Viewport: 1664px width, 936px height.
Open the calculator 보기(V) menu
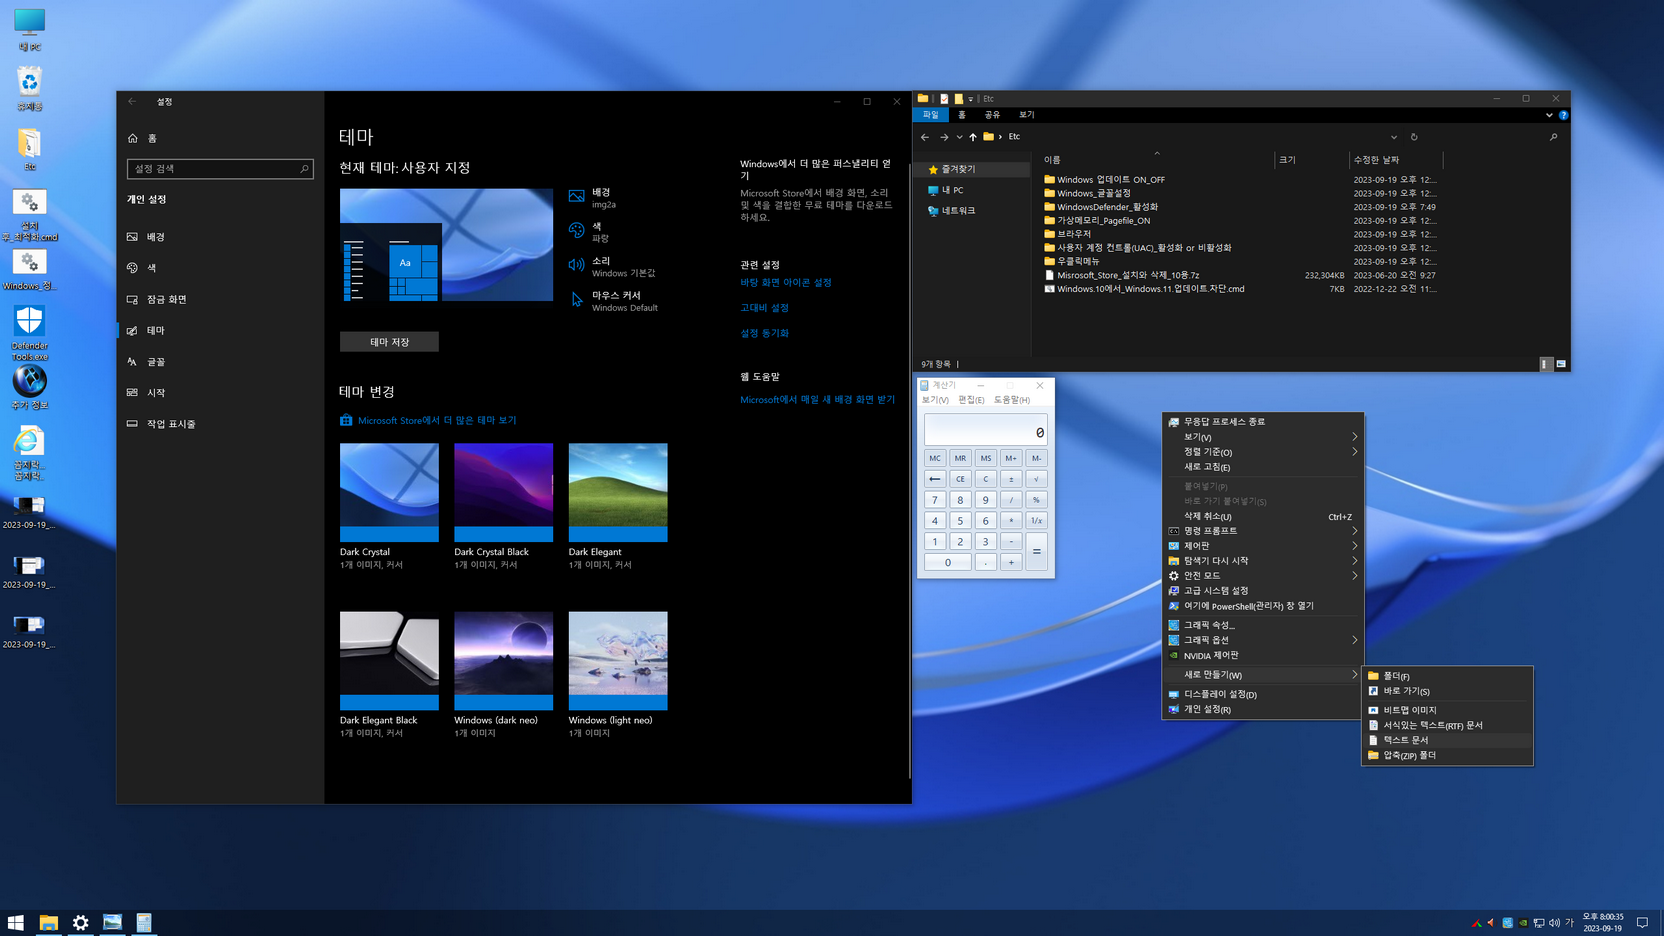[935, 400]
